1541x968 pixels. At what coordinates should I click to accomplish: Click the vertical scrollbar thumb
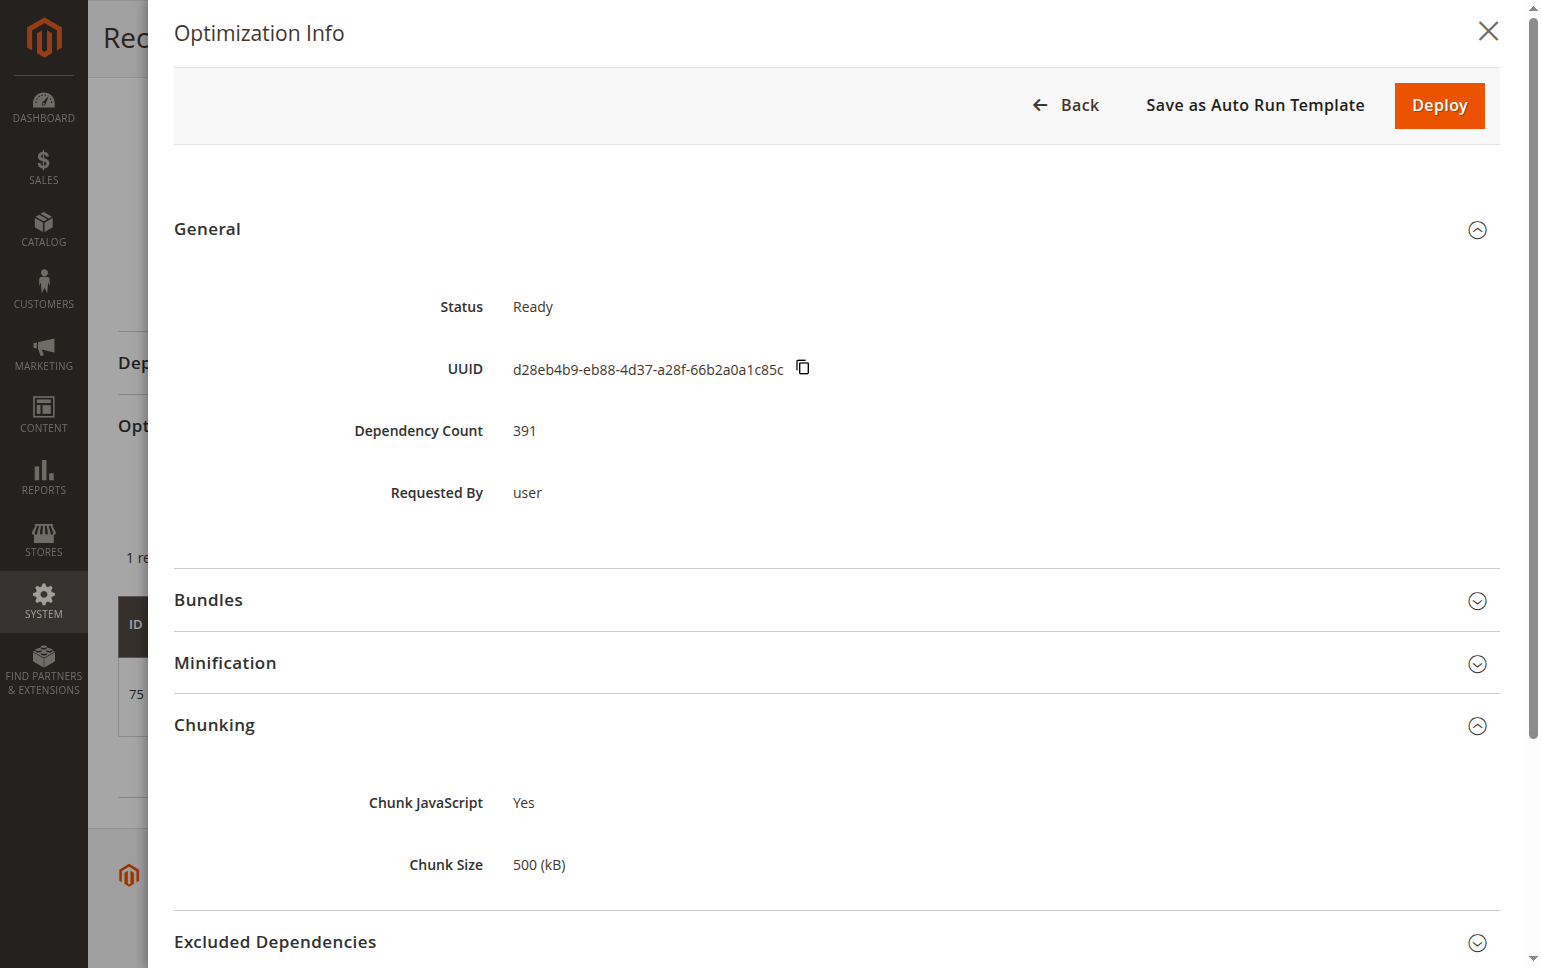point(1533,378)
